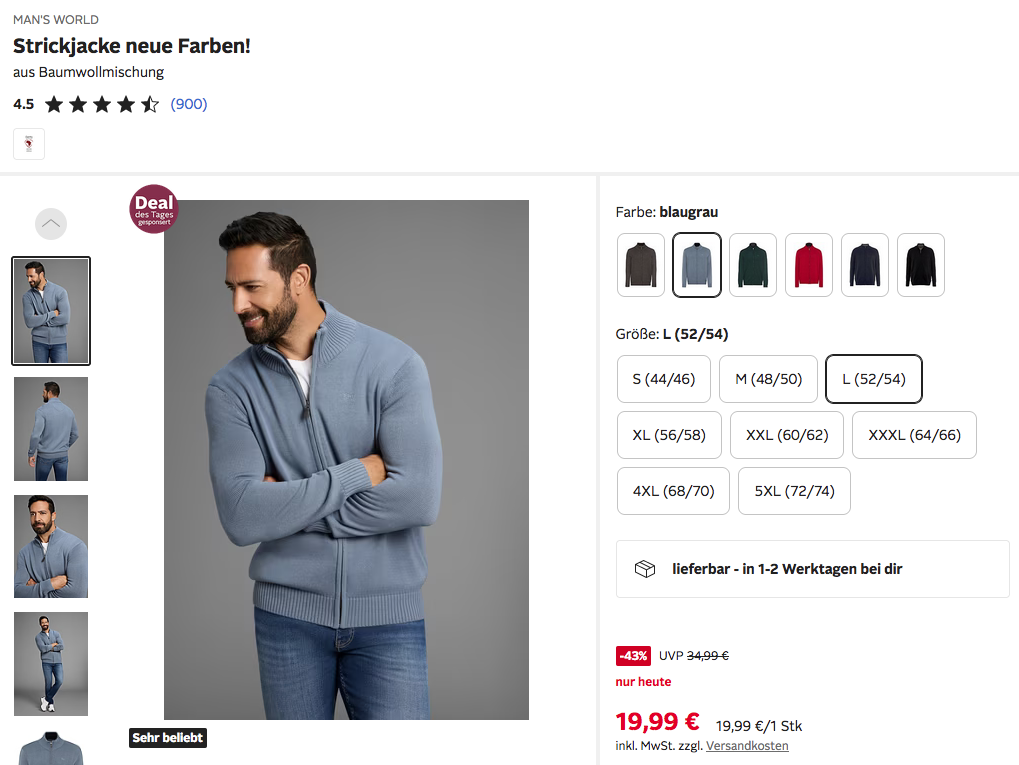Viewport: 1019px width, 765px height.
Task: Click the star rating icons
Action: pos(102,104)
